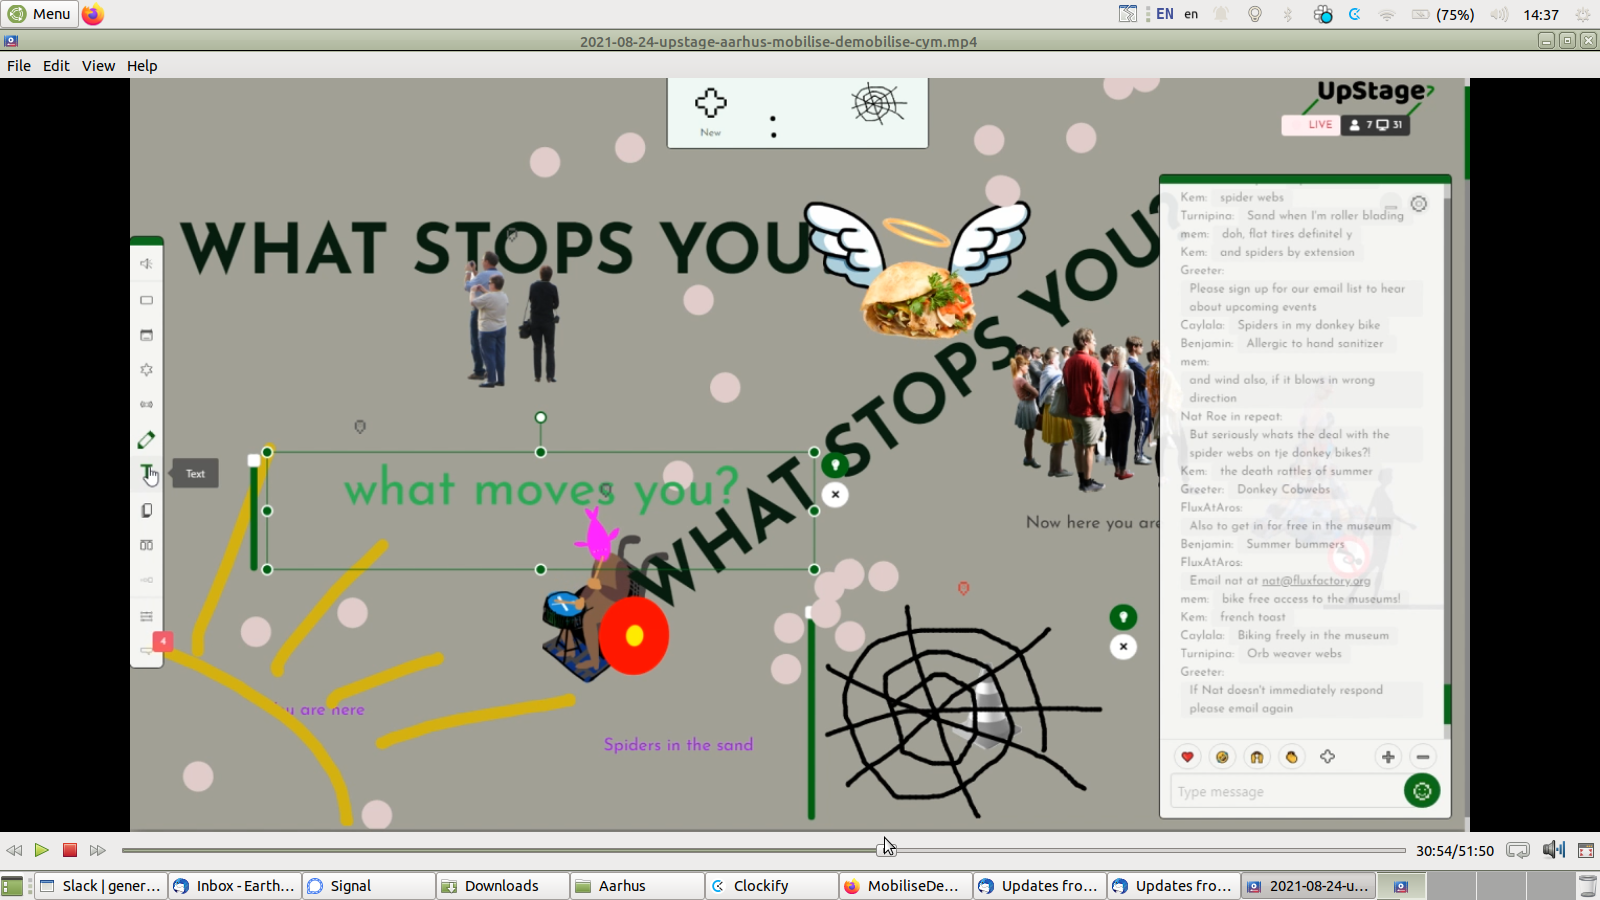The image size is (1600, 900).
Task: Open the Streams broadcast tool icon
Action: click(x=146, y=404)
